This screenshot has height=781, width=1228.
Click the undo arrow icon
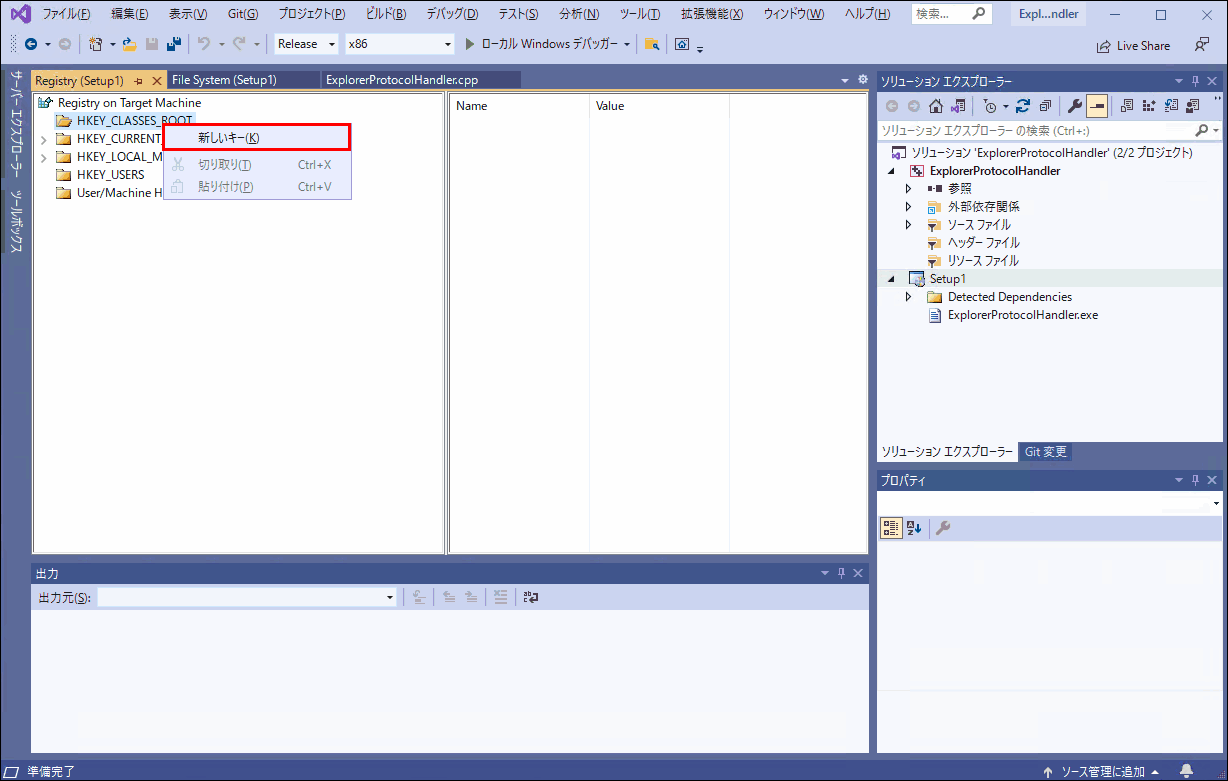(x=204, y=44)
